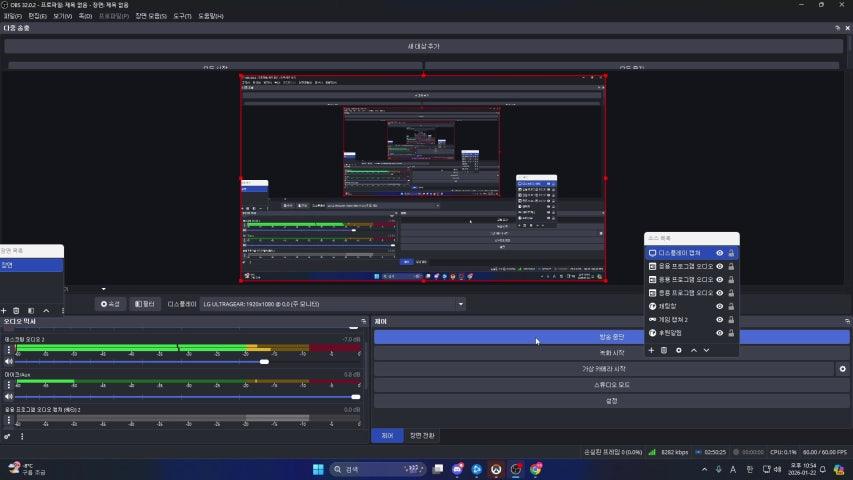853x480 pixels.
Task: Add a new source with the plus icon
Action: 651,350
